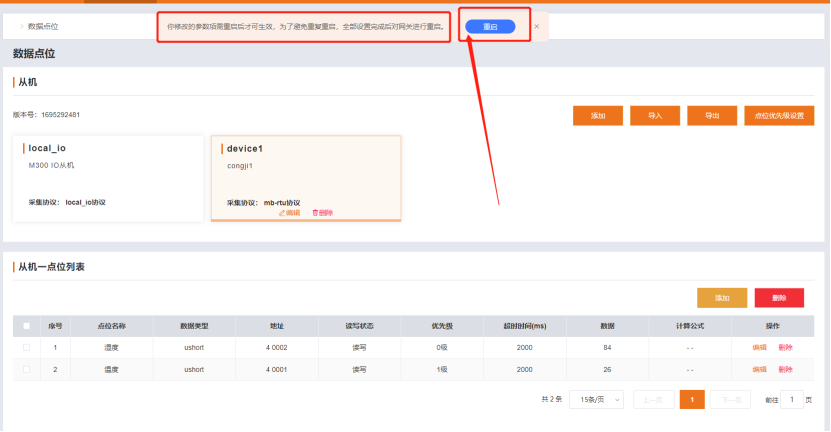Click the 前往 page number input field

pyautogui.click(x=791, y=399)
